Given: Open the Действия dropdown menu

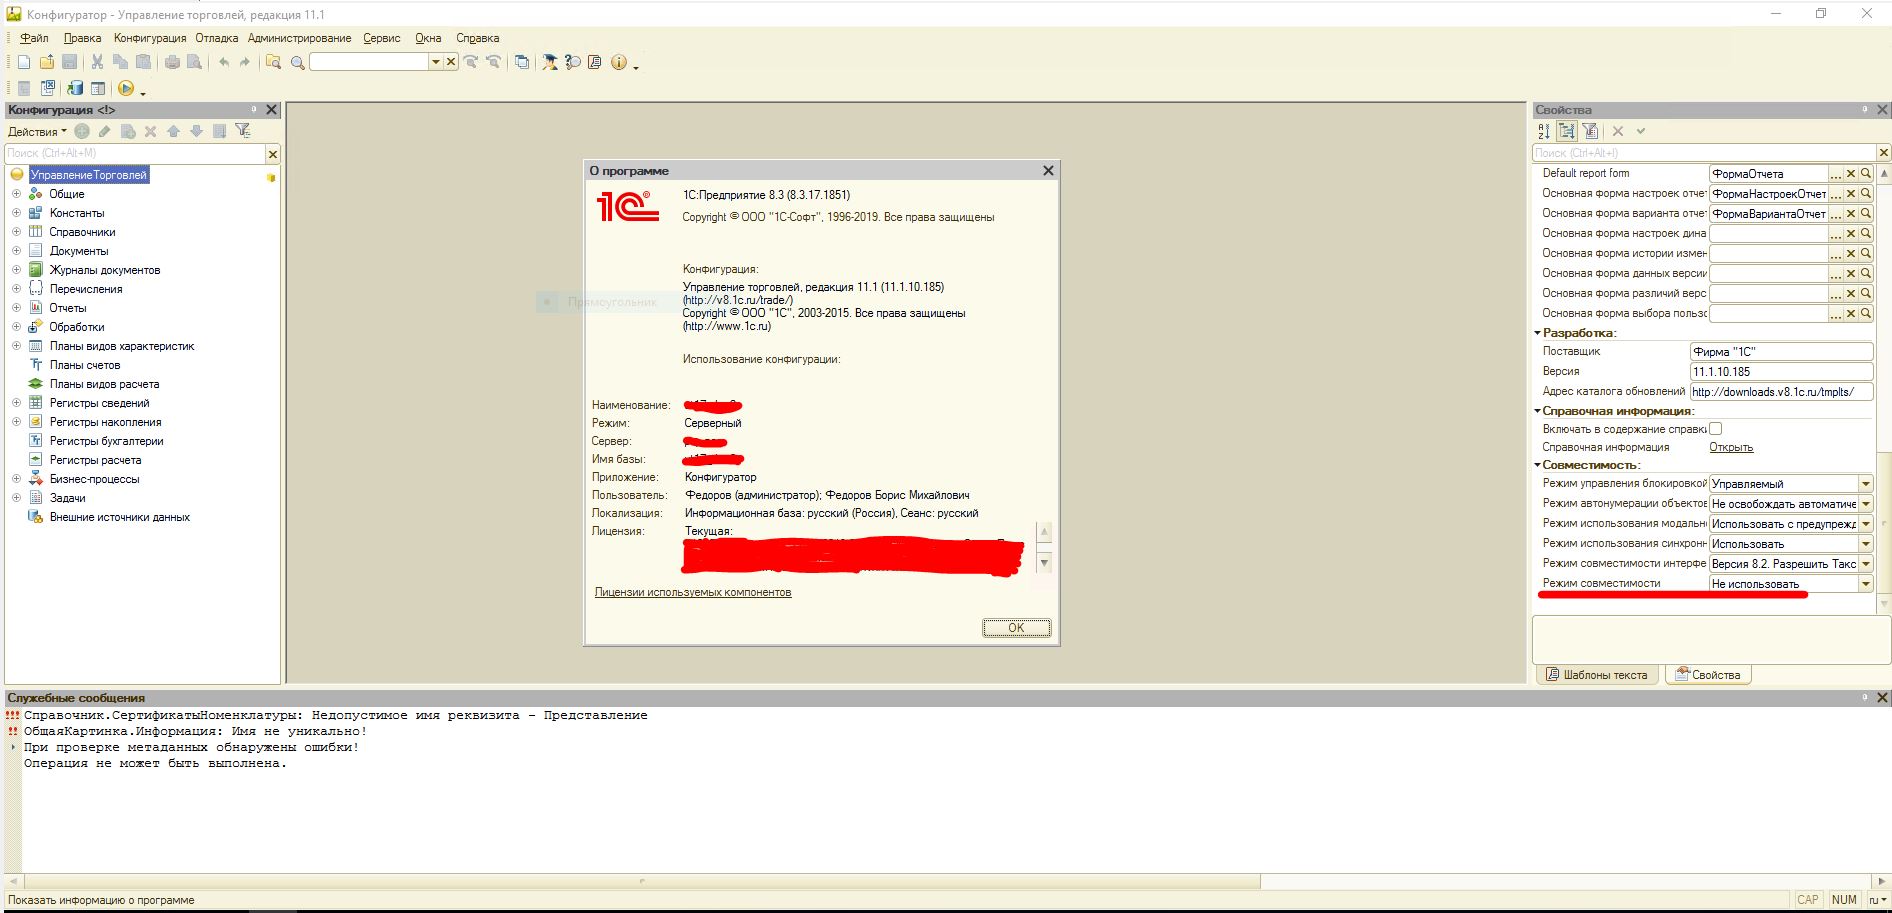Looking at the screenshot, I should [37, 132].
